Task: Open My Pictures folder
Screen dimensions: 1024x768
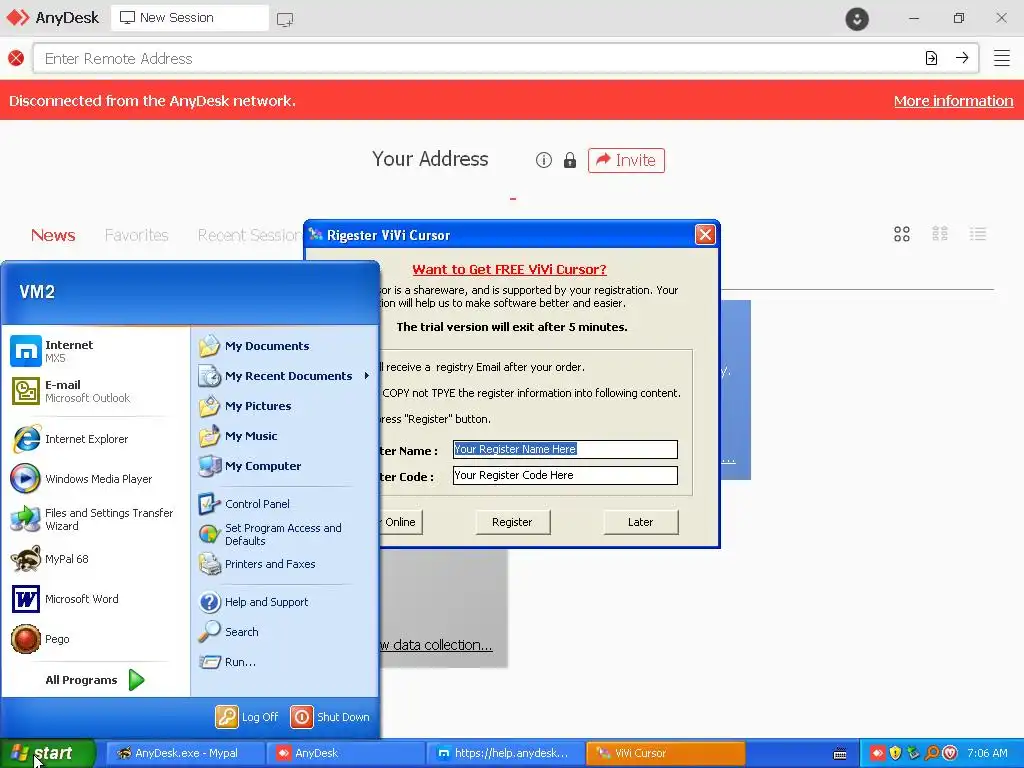Action: (285, 406)
